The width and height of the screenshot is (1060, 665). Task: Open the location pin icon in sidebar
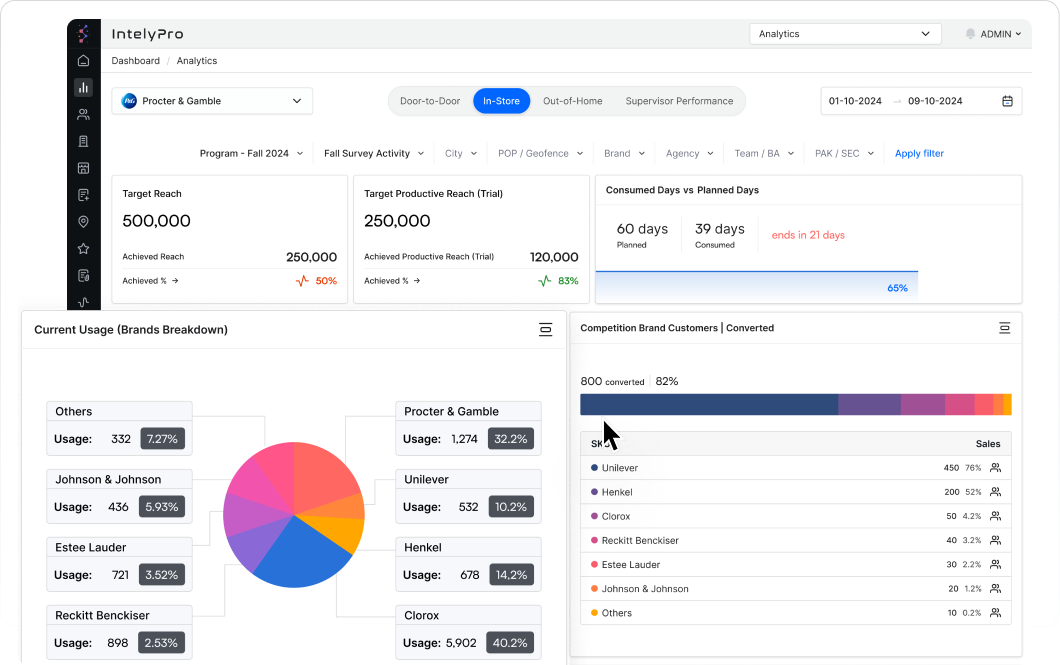tap(83, 222)
